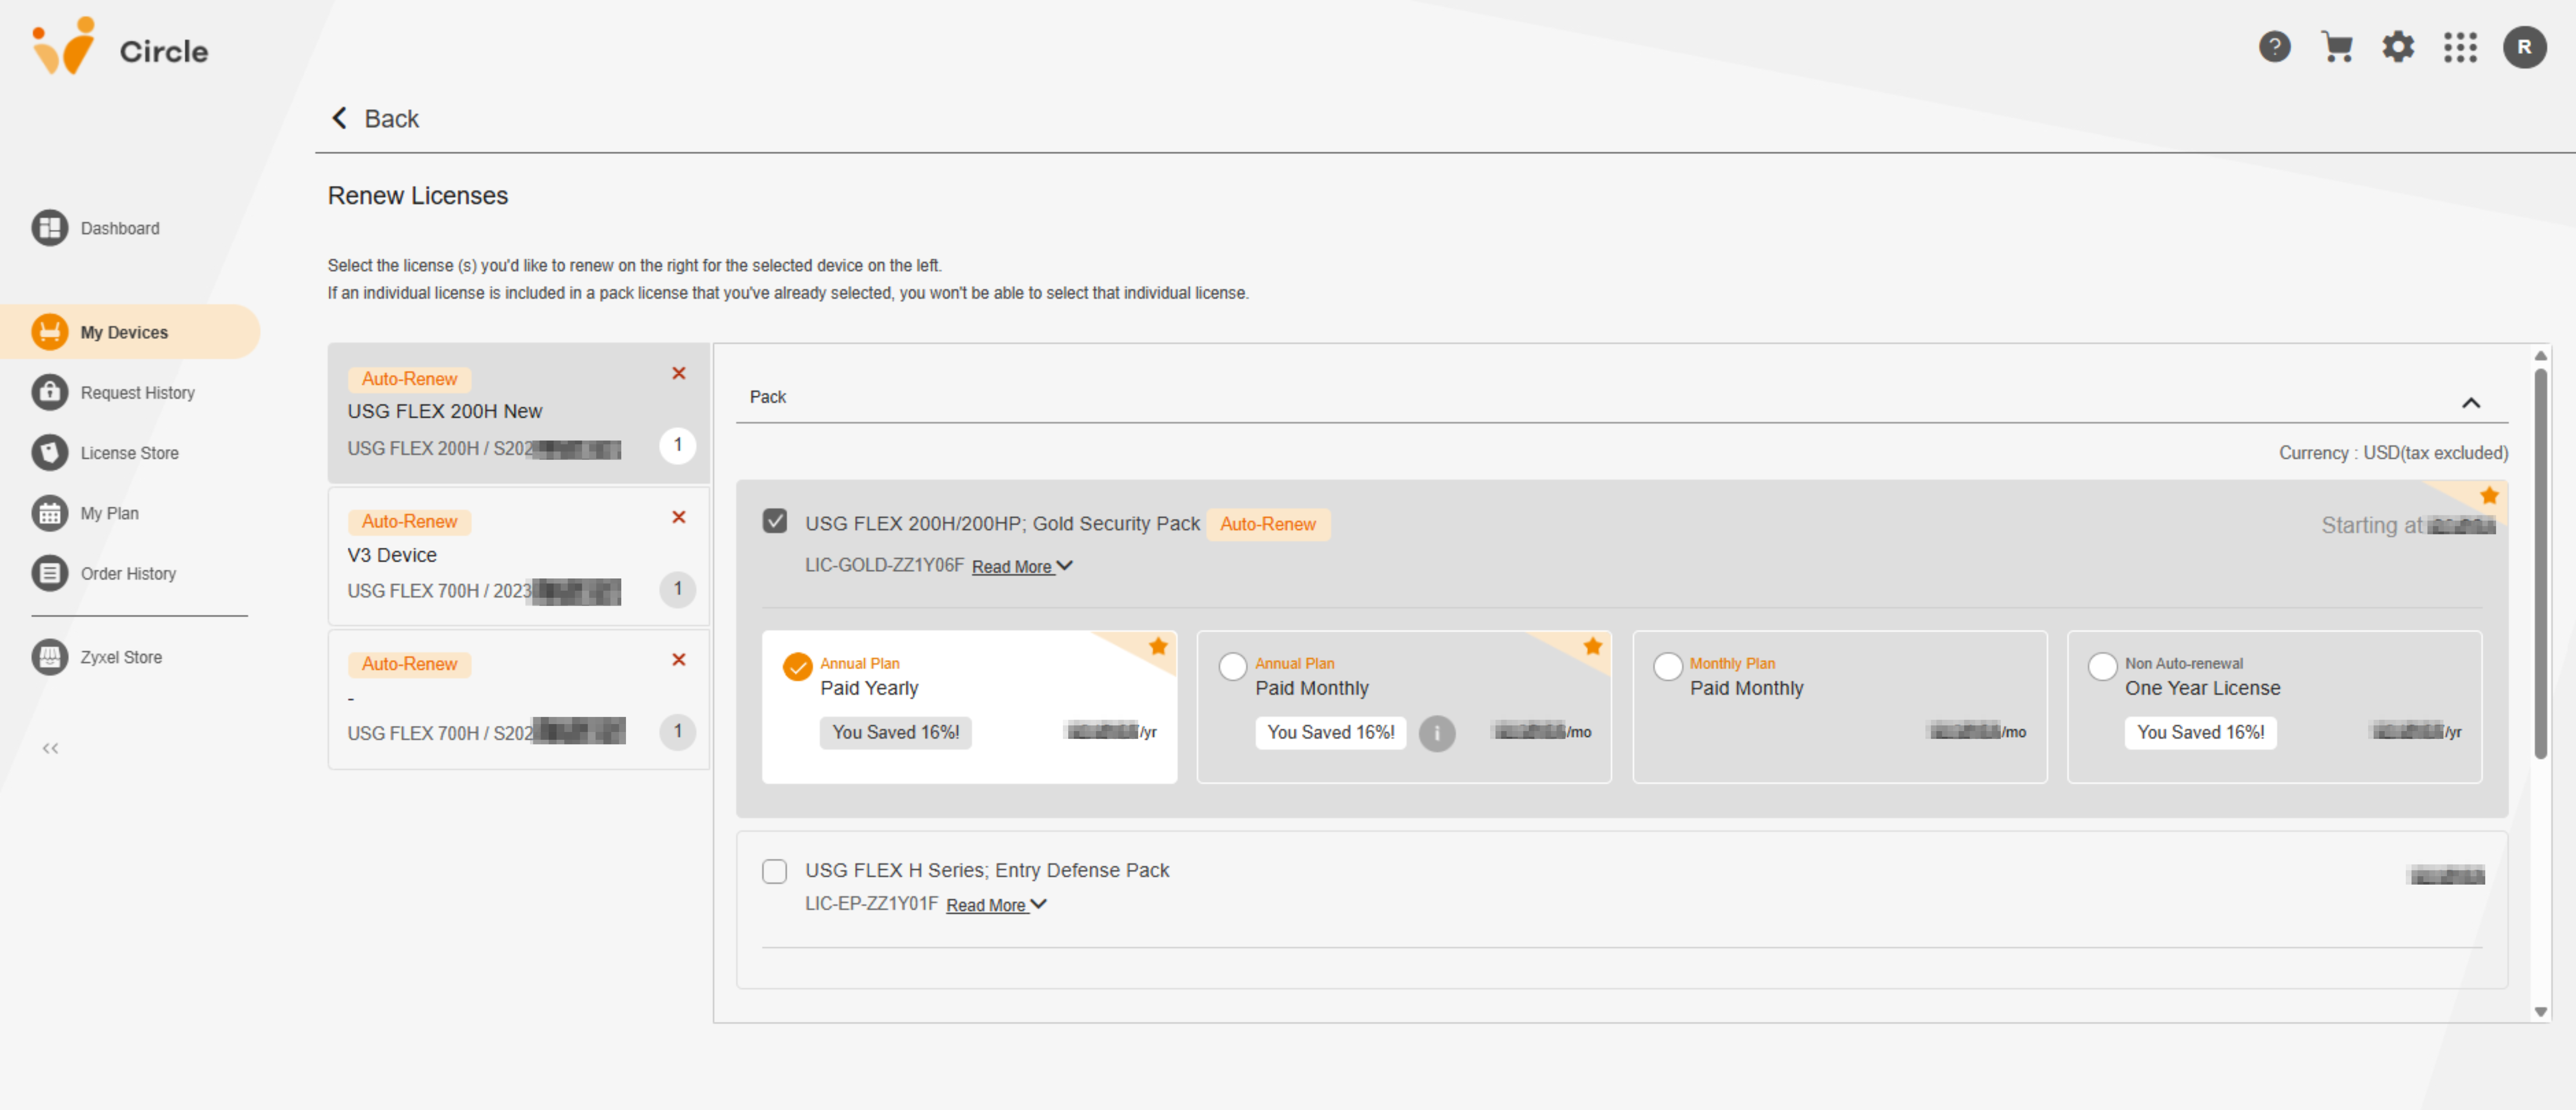The width and height of the screenshot is (2576, 1110).
Task: Click the license list vertical scrollbar
Action: pos(2540,560)
